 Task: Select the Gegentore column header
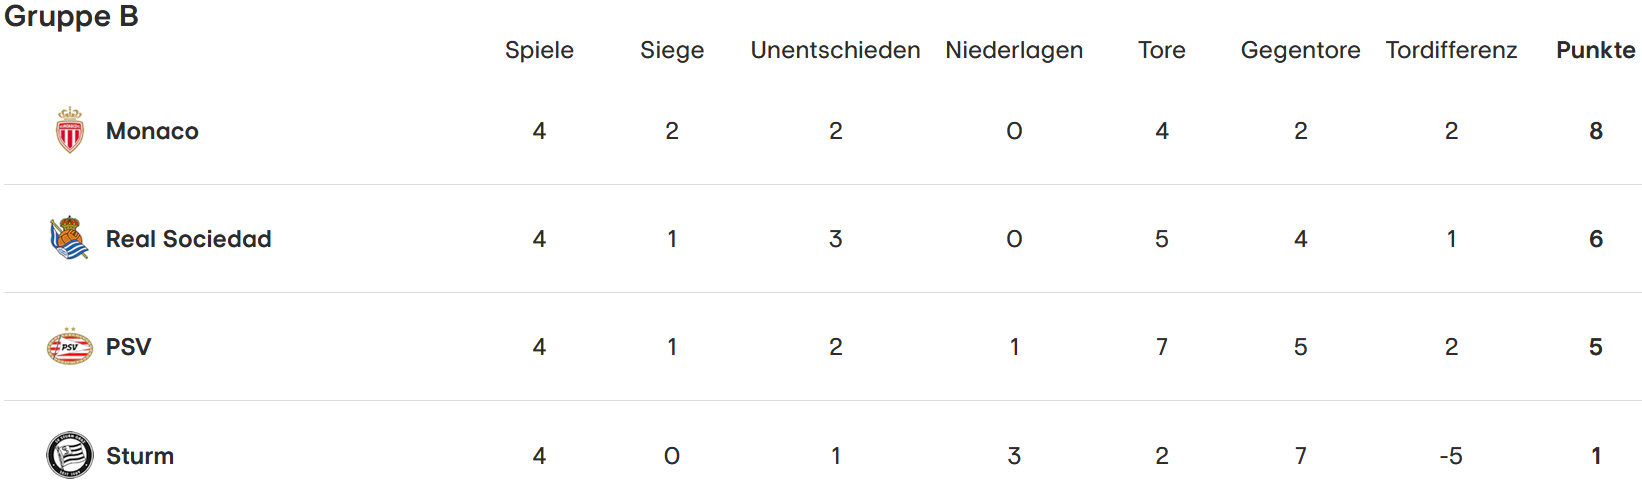click(x=1301, y=51)
